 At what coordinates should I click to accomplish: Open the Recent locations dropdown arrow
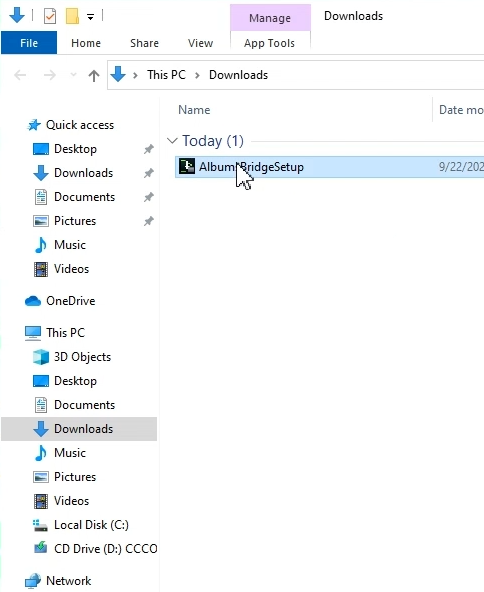(x=74, y=75)
